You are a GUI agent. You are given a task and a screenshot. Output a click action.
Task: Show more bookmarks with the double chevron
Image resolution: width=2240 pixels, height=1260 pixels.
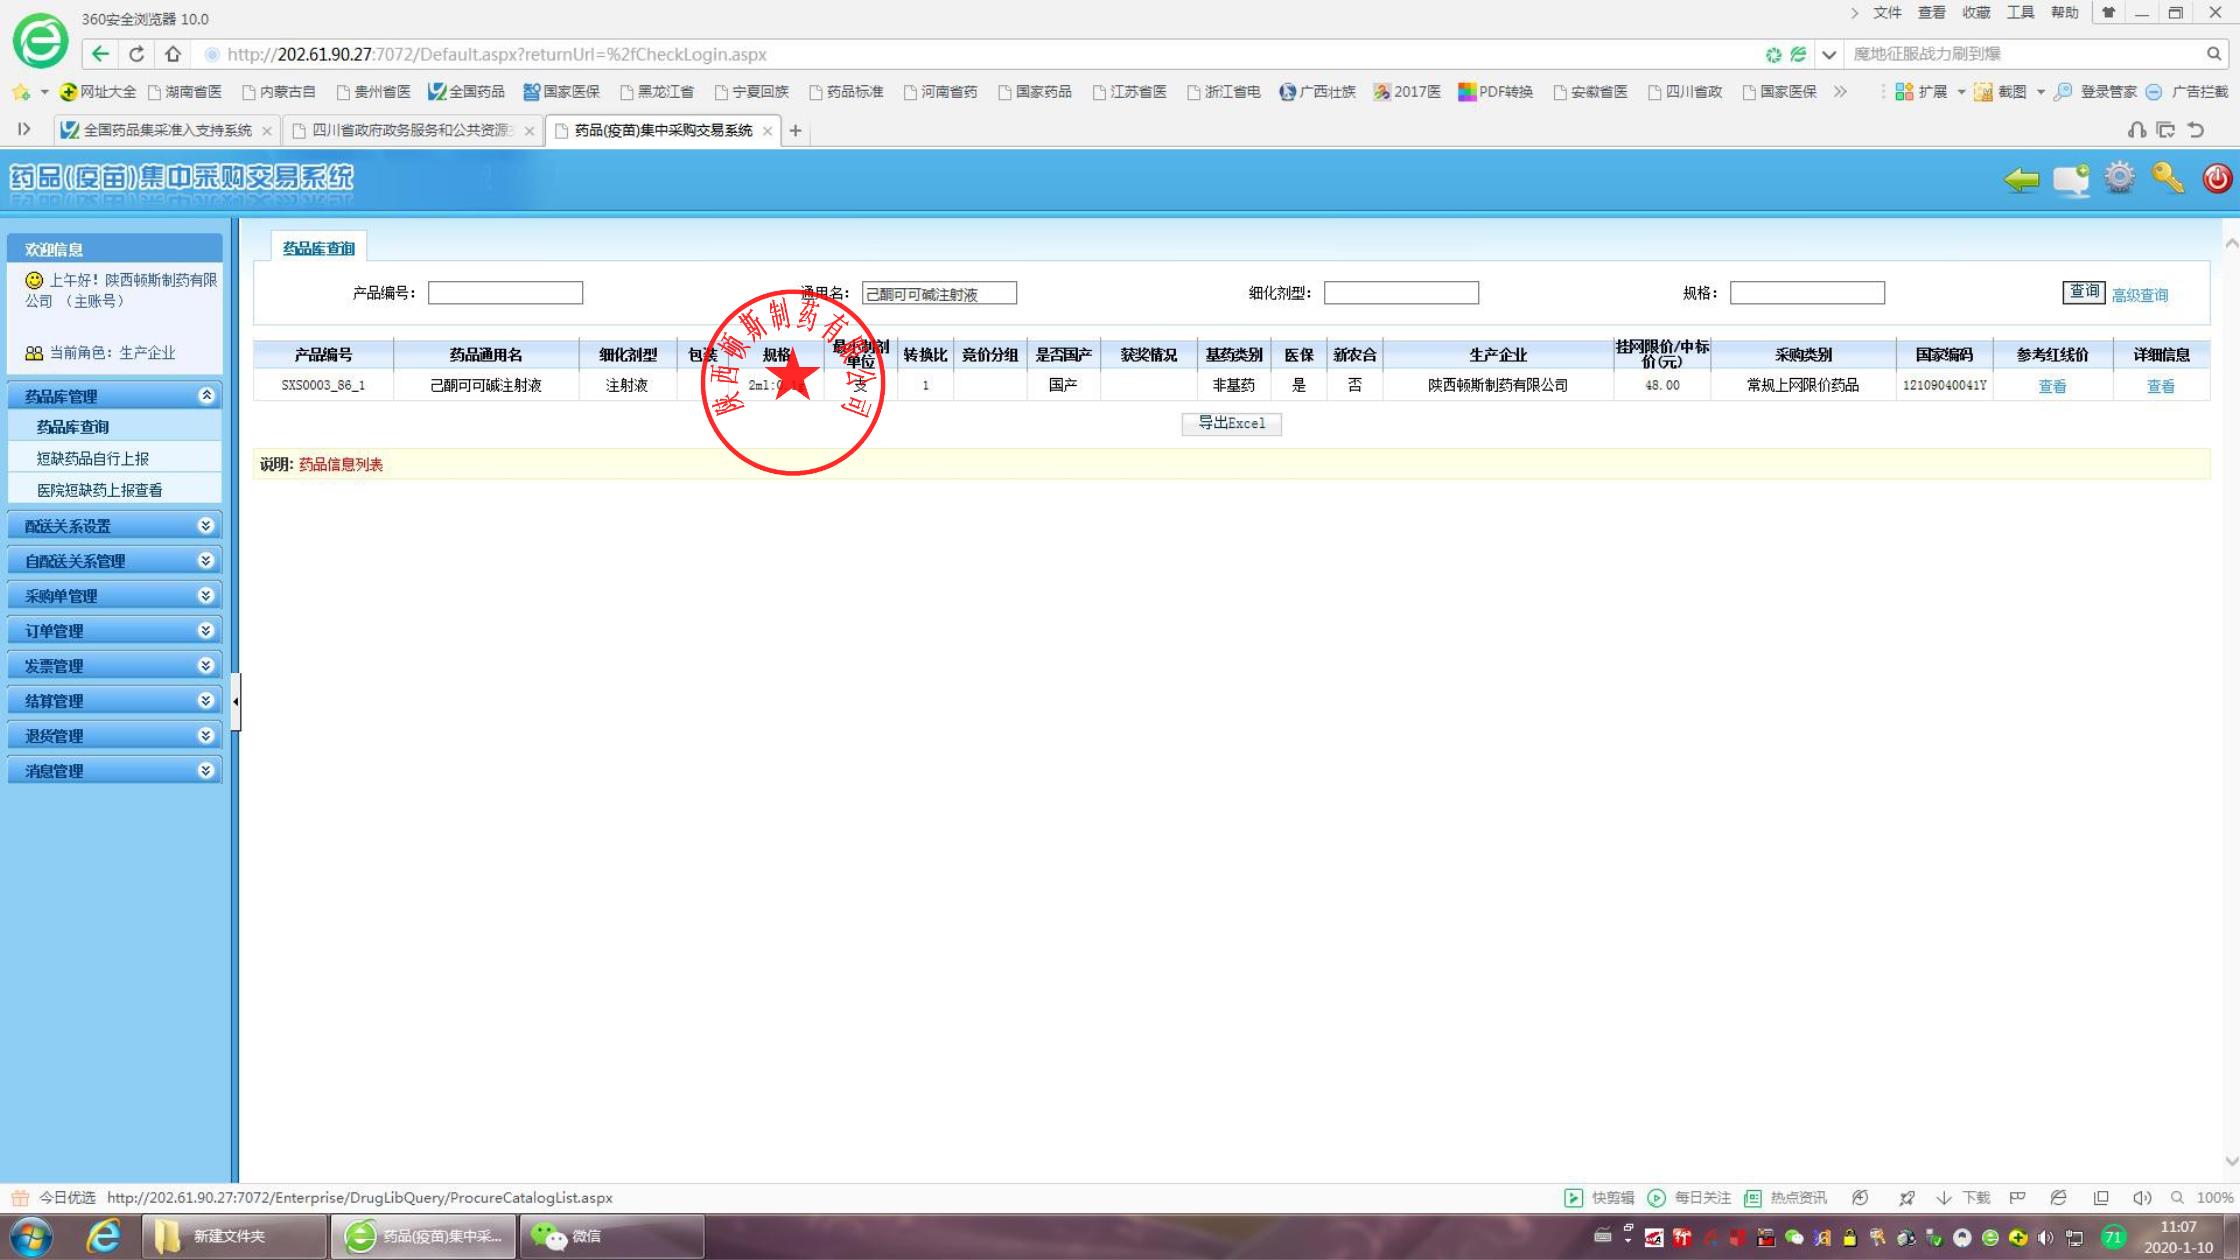1840,92
